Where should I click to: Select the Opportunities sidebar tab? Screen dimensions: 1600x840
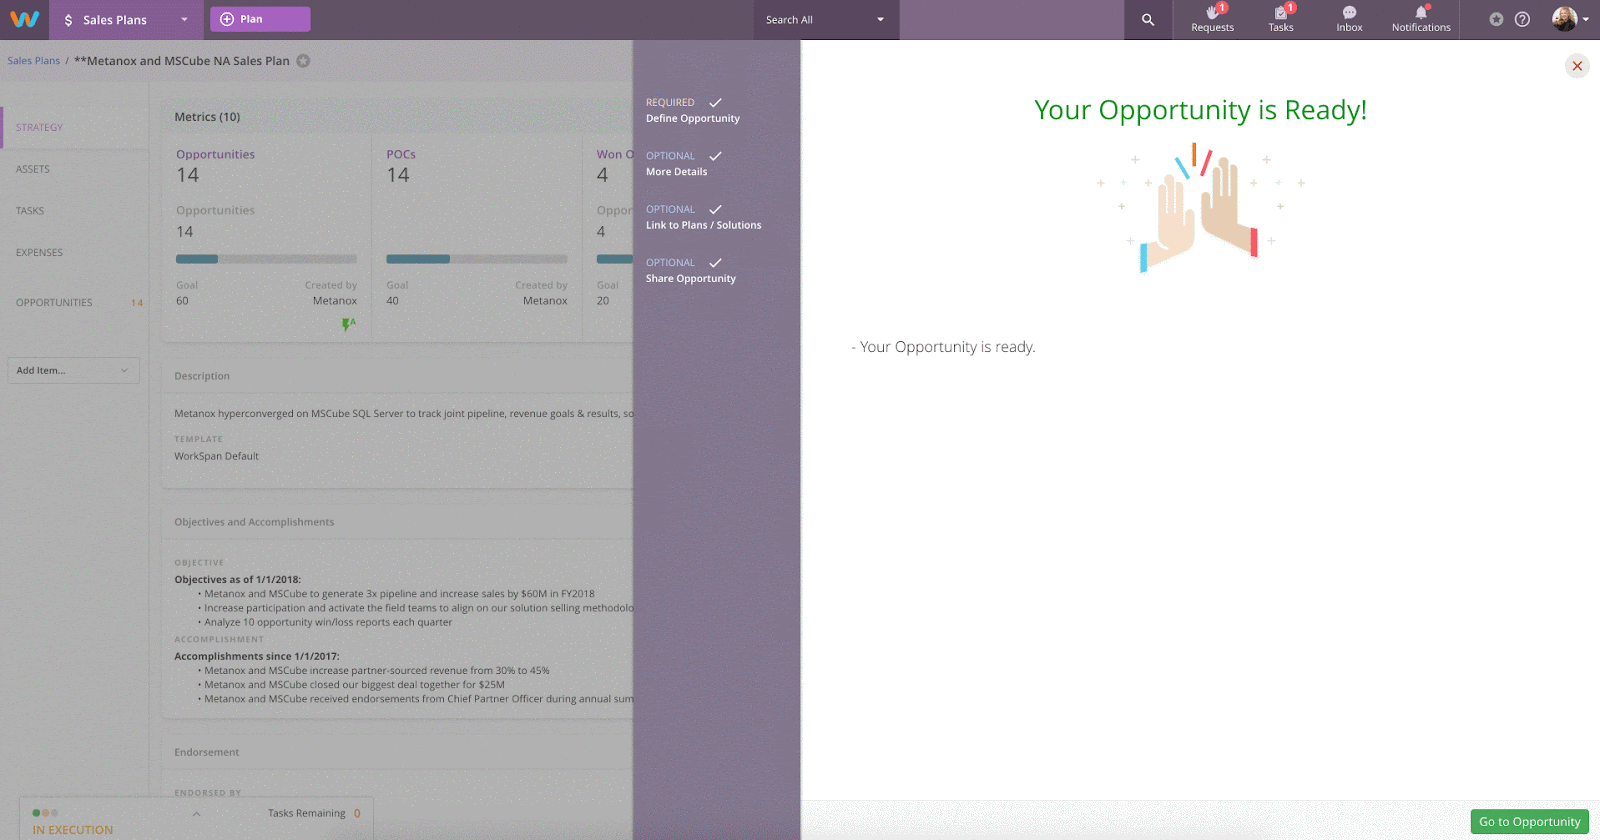point(54,303)
